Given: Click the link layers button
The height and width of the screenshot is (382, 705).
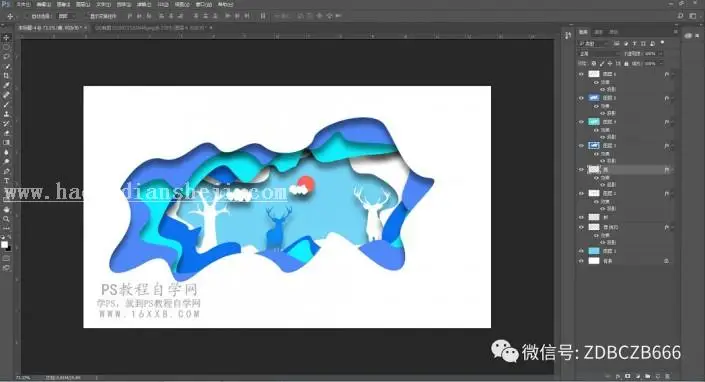Looking at the screenshot, I should point(608,376).
